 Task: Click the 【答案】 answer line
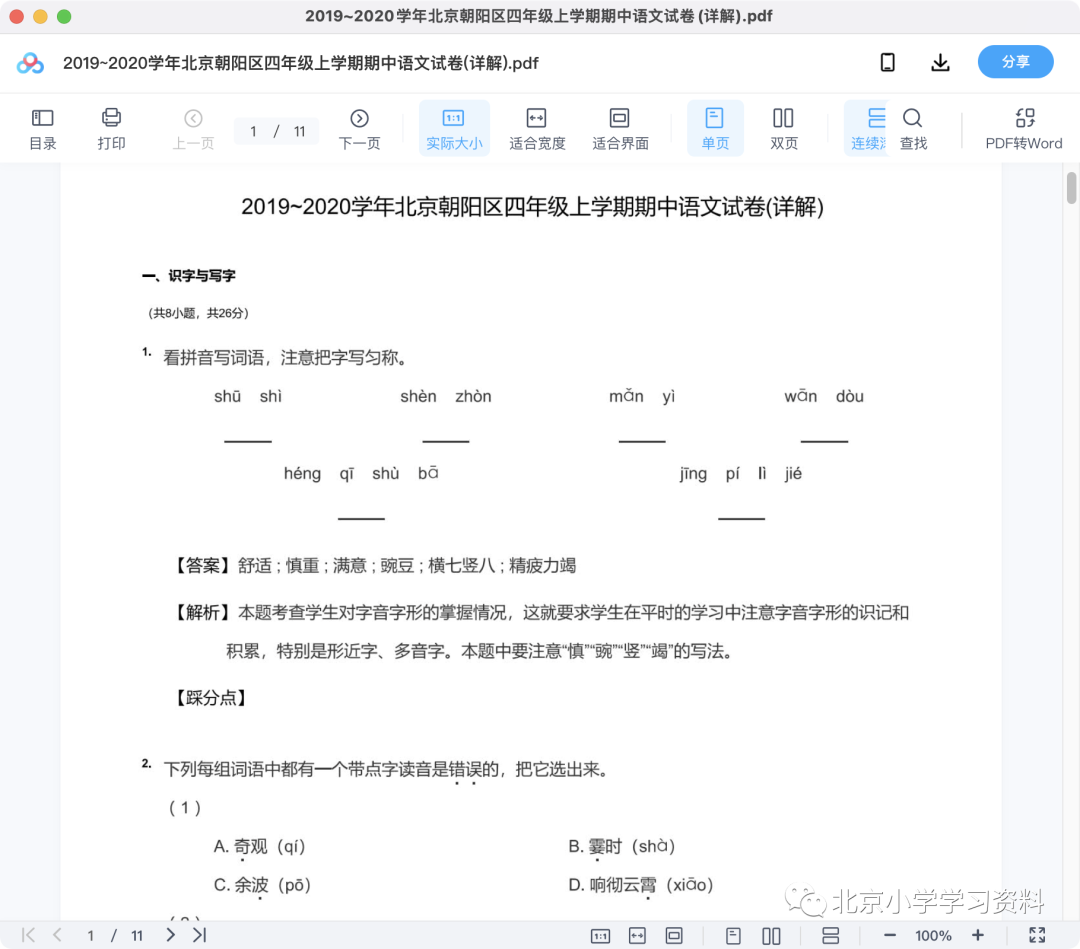coord(373,566)
